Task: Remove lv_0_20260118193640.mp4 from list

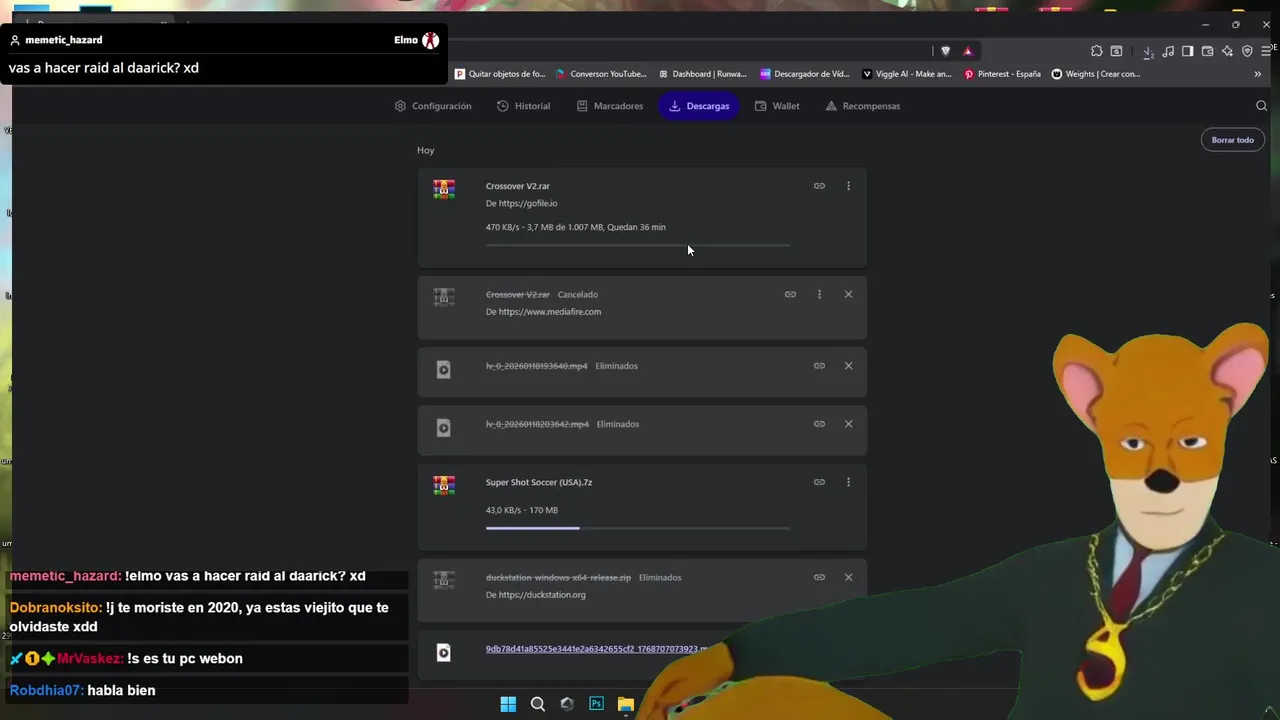Action: pyautogui.click(x=848, y=366)
